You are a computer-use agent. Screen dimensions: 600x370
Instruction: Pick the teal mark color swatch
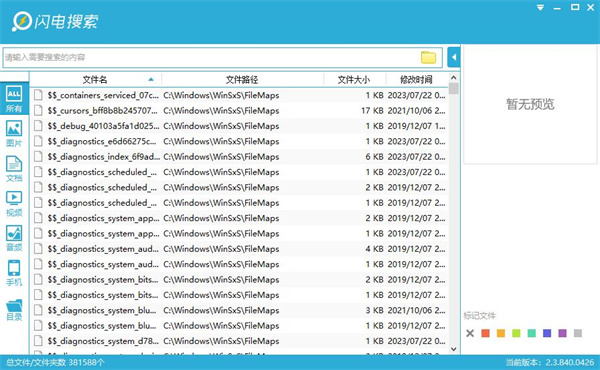click(x=532, y=333)
